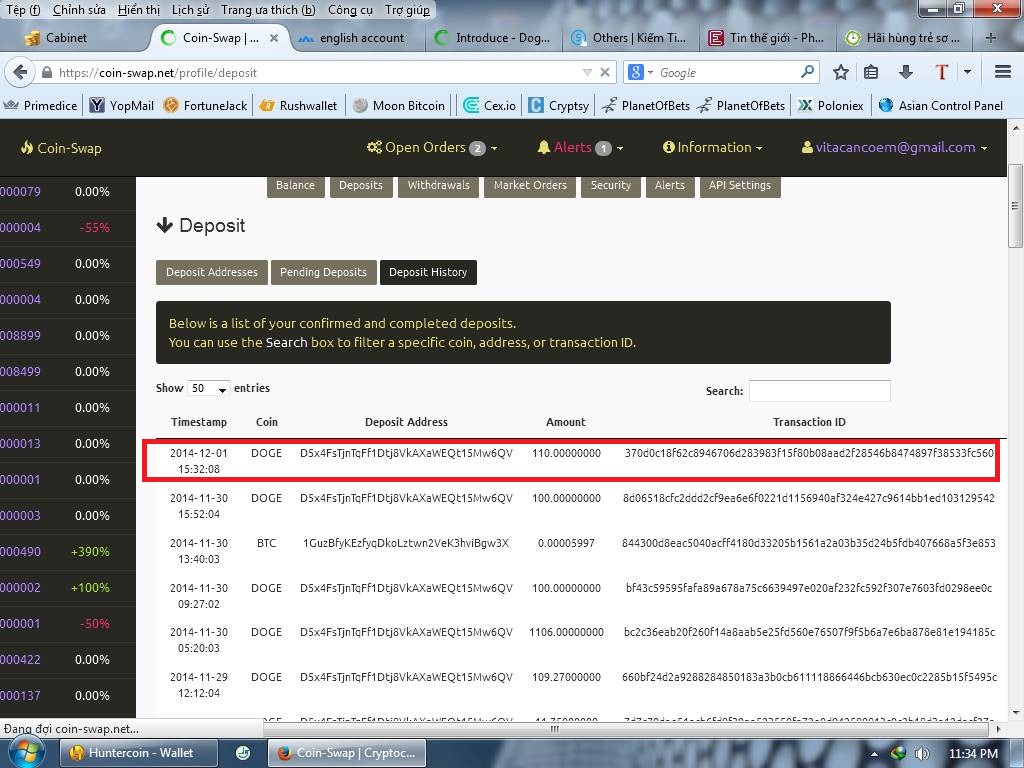This screenshot has height=768, width=1024.
Task: Open the Pending Deposits view
Action: (x=321, y=271)
